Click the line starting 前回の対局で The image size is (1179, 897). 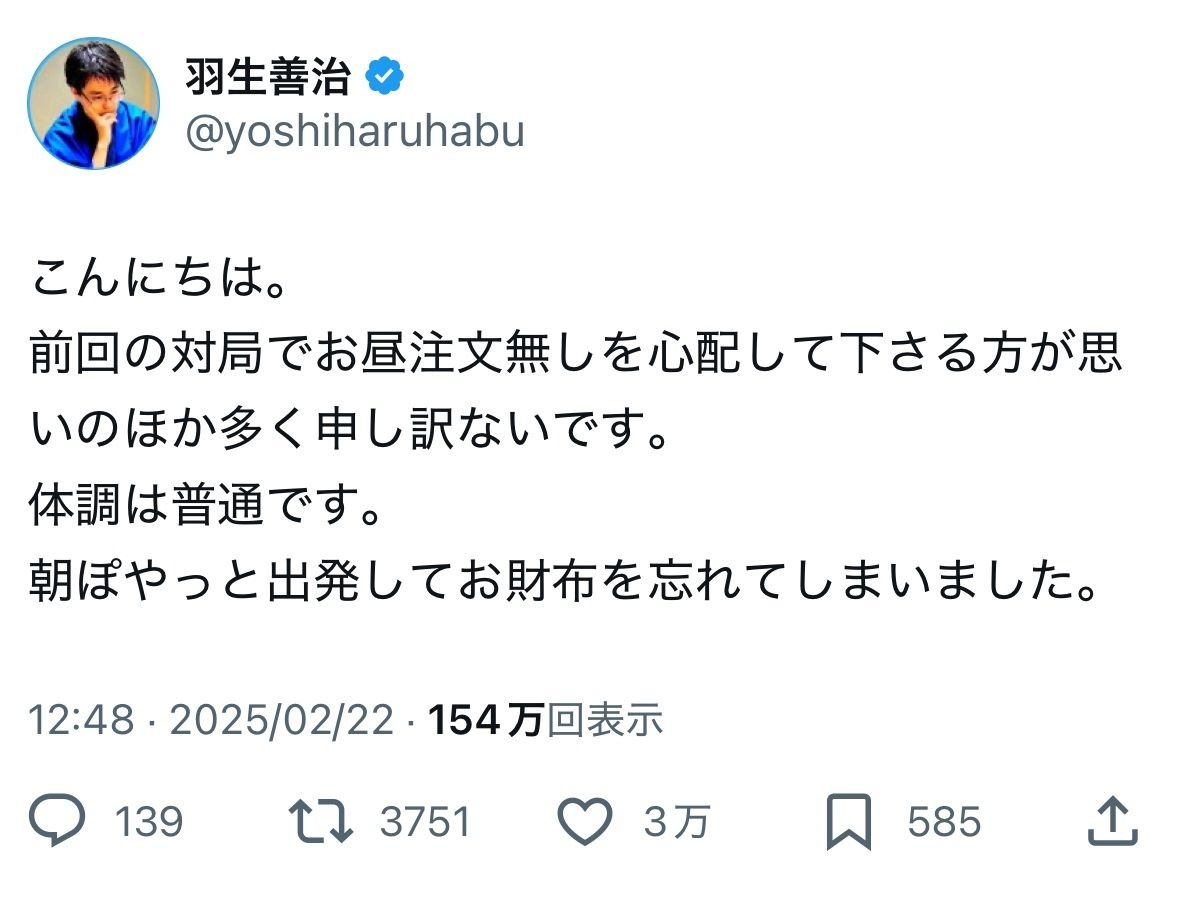tap(576, 357)
